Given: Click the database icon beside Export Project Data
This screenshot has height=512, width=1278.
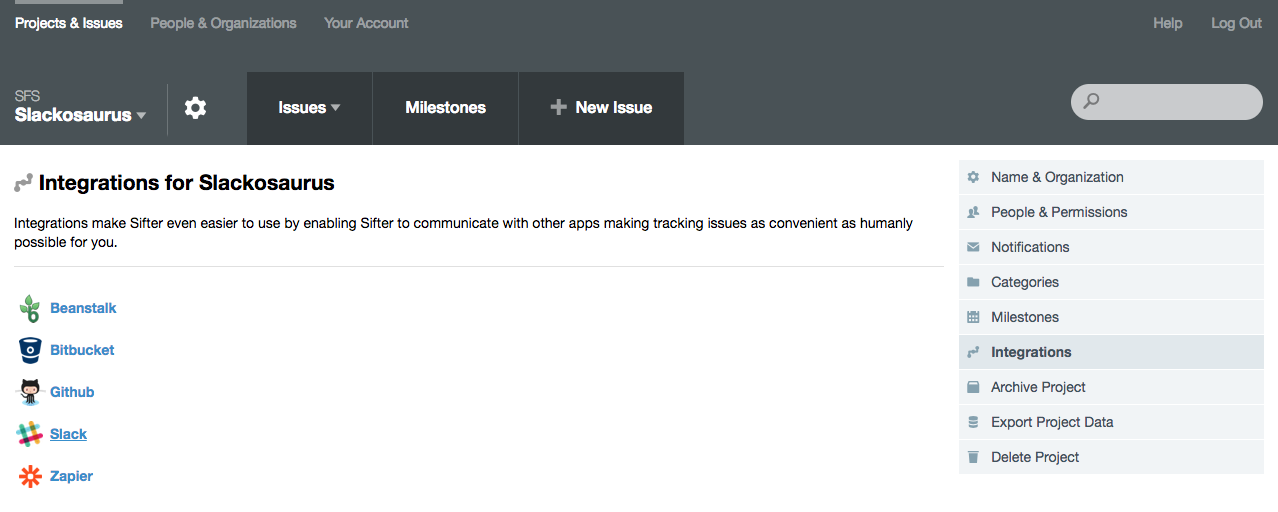Looking at the screenshot, I should tap(973, 422).
